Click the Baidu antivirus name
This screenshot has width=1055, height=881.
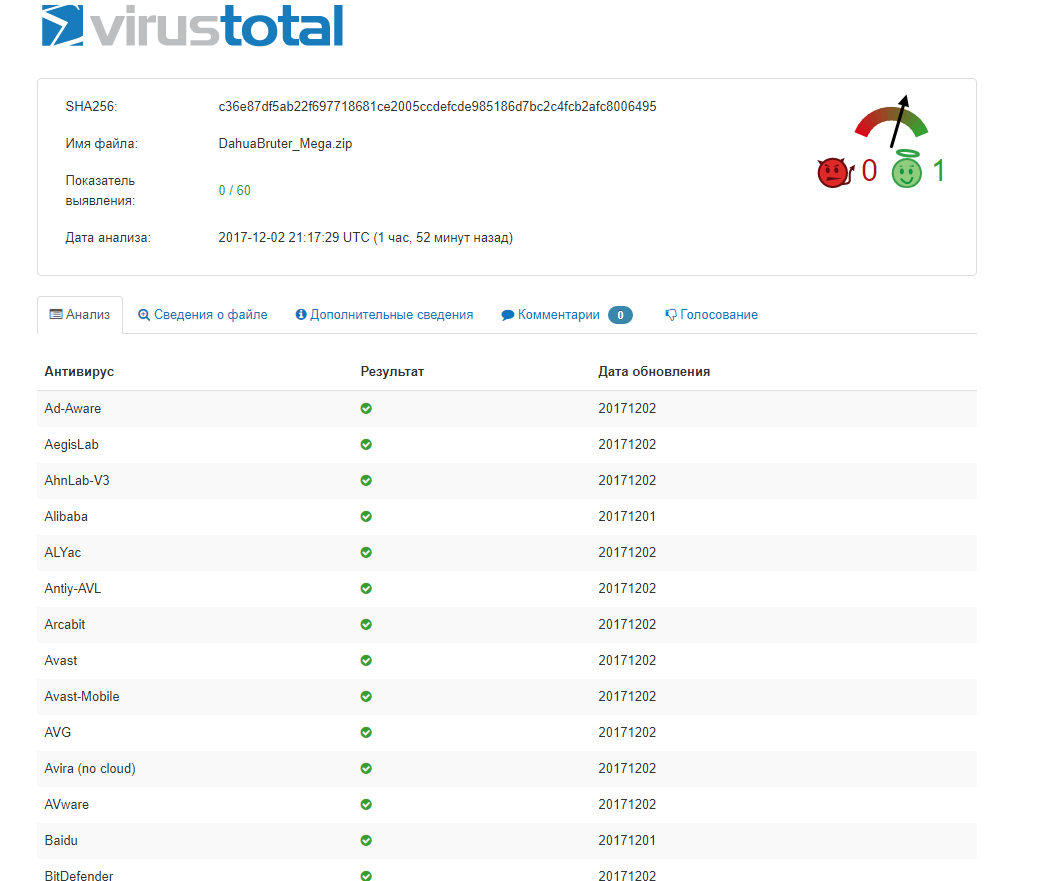click(61, 841)
